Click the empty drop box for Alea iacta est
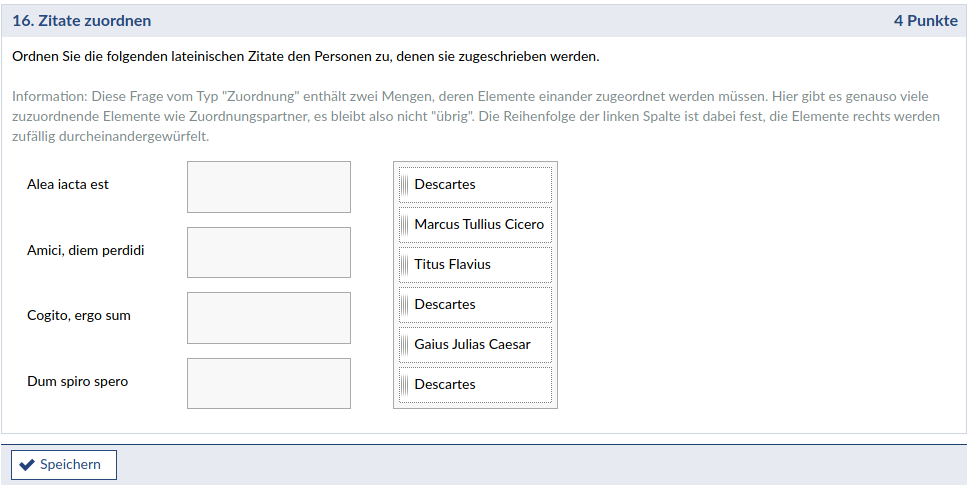The image size is (969, 488). click(268, 187)
